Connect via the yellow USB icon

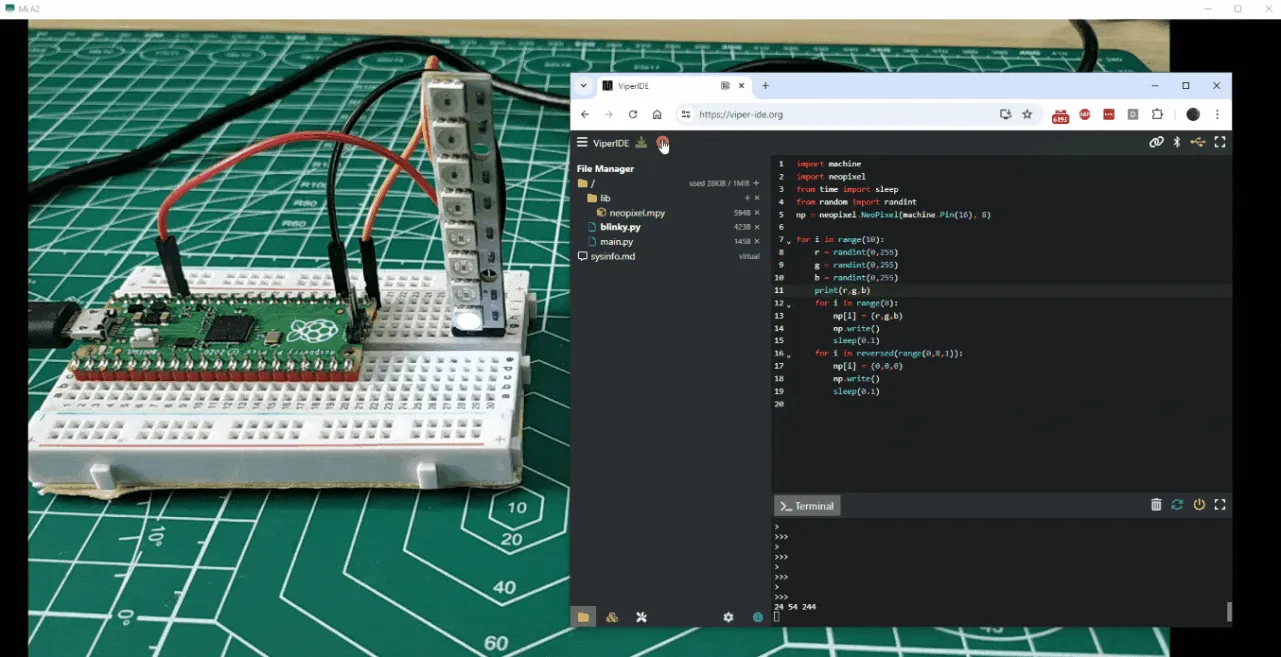(x=1198, y=142)
